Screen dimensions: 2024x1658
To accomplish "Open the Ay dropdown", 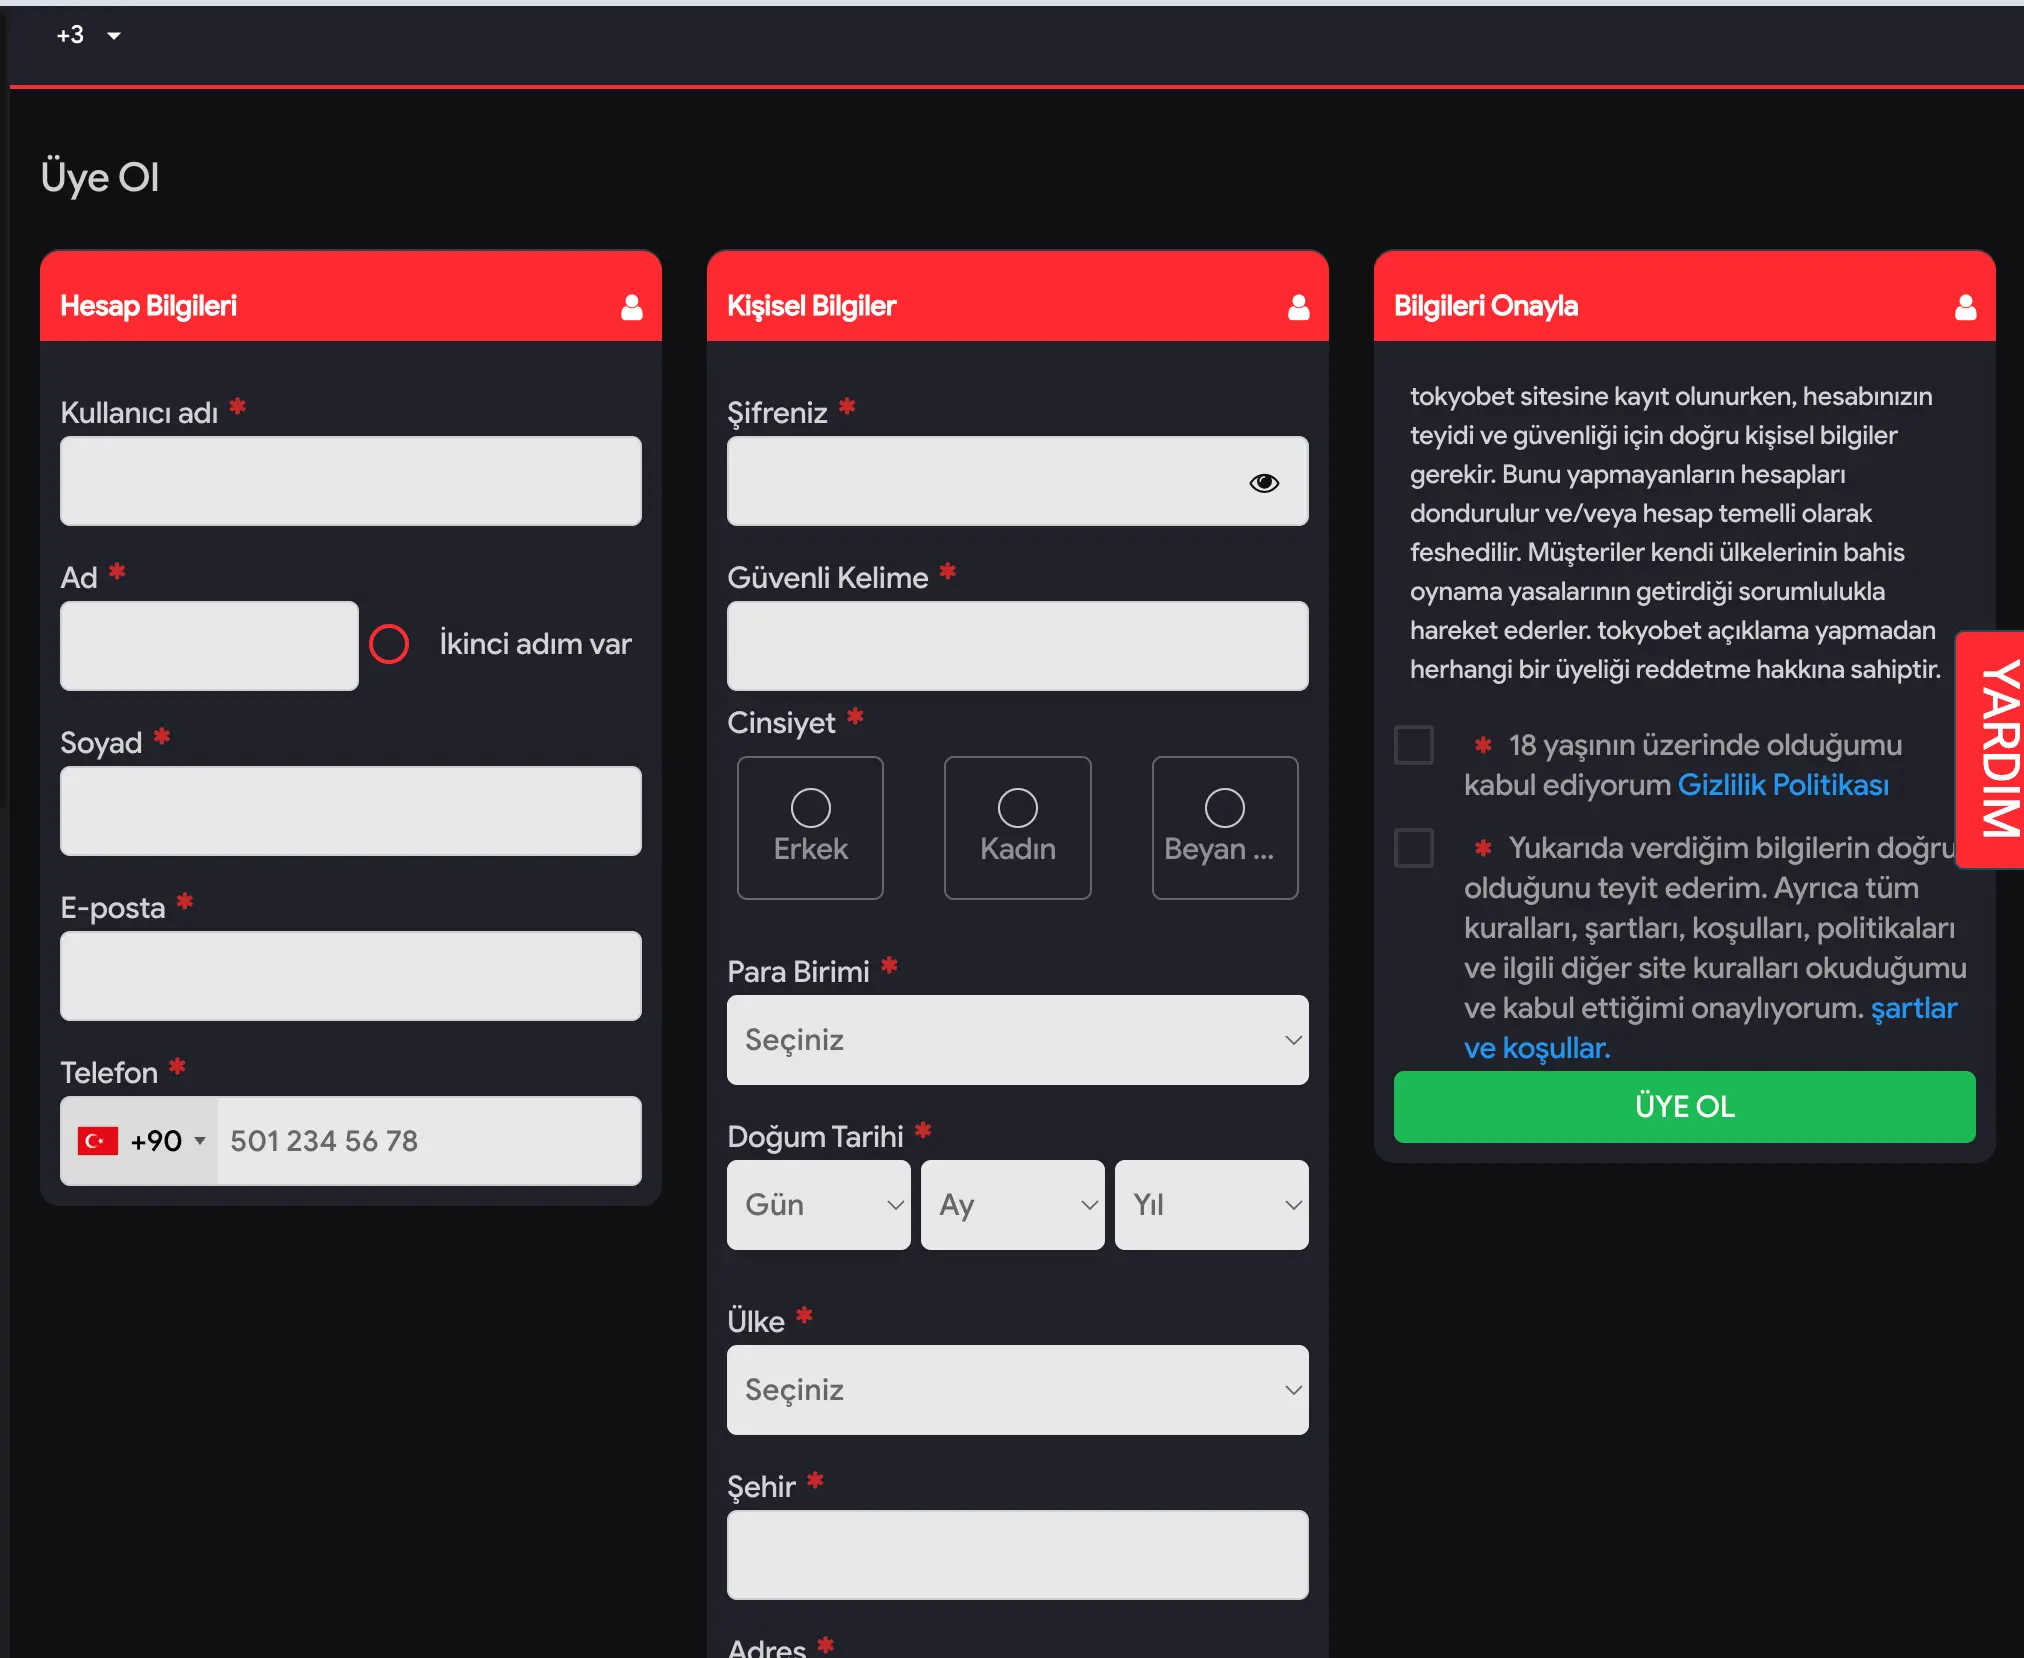I will [1012, 1205].
